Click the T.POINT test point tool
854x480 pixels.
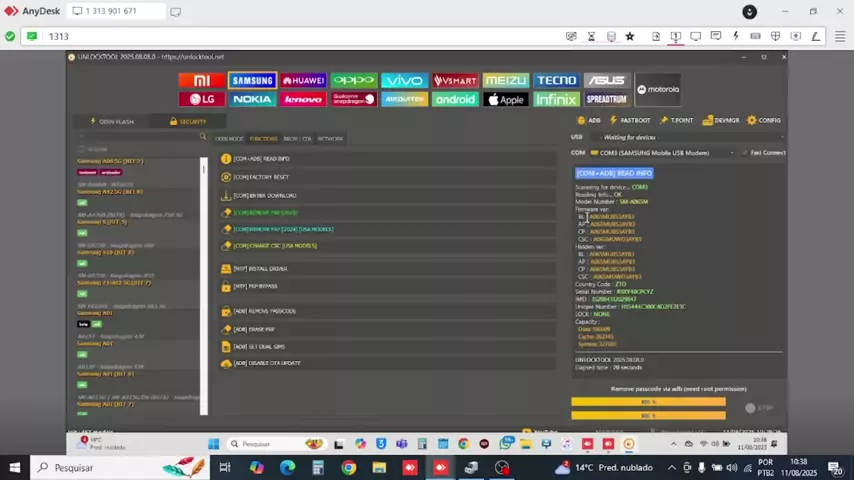[677, 120]
